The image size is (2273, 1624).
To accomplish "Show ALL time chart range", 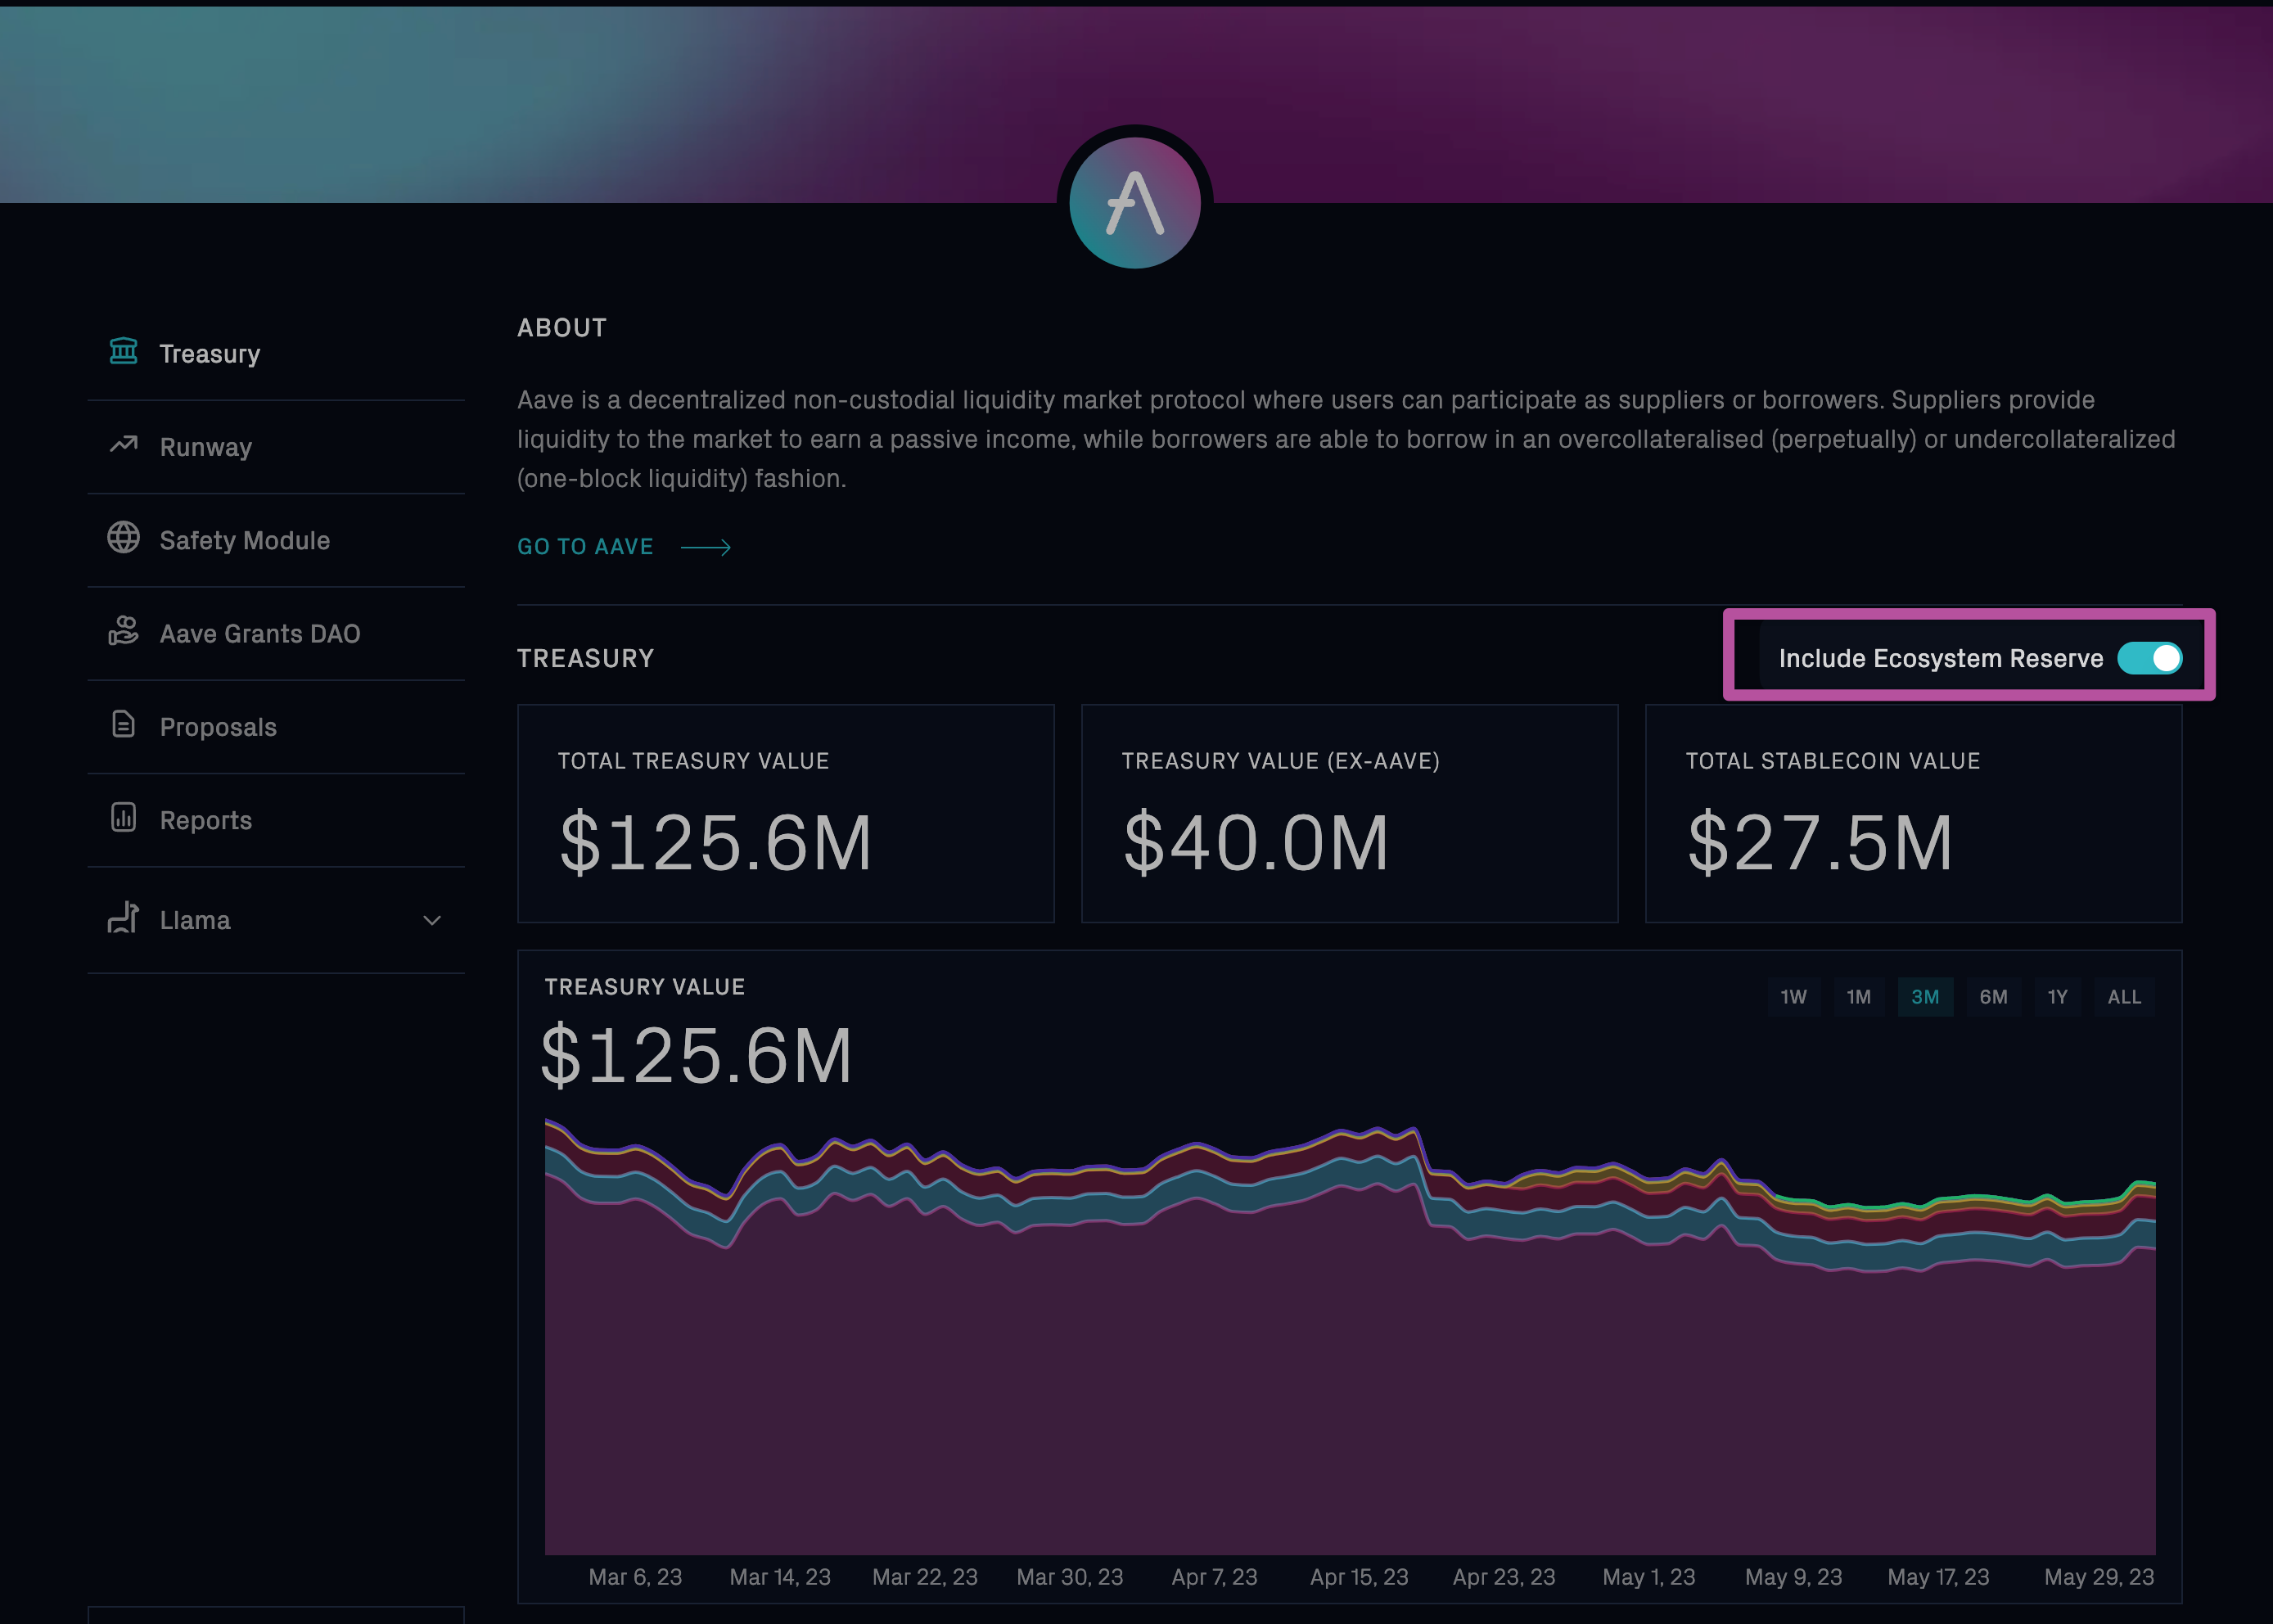I will (x=2124, y=997).
